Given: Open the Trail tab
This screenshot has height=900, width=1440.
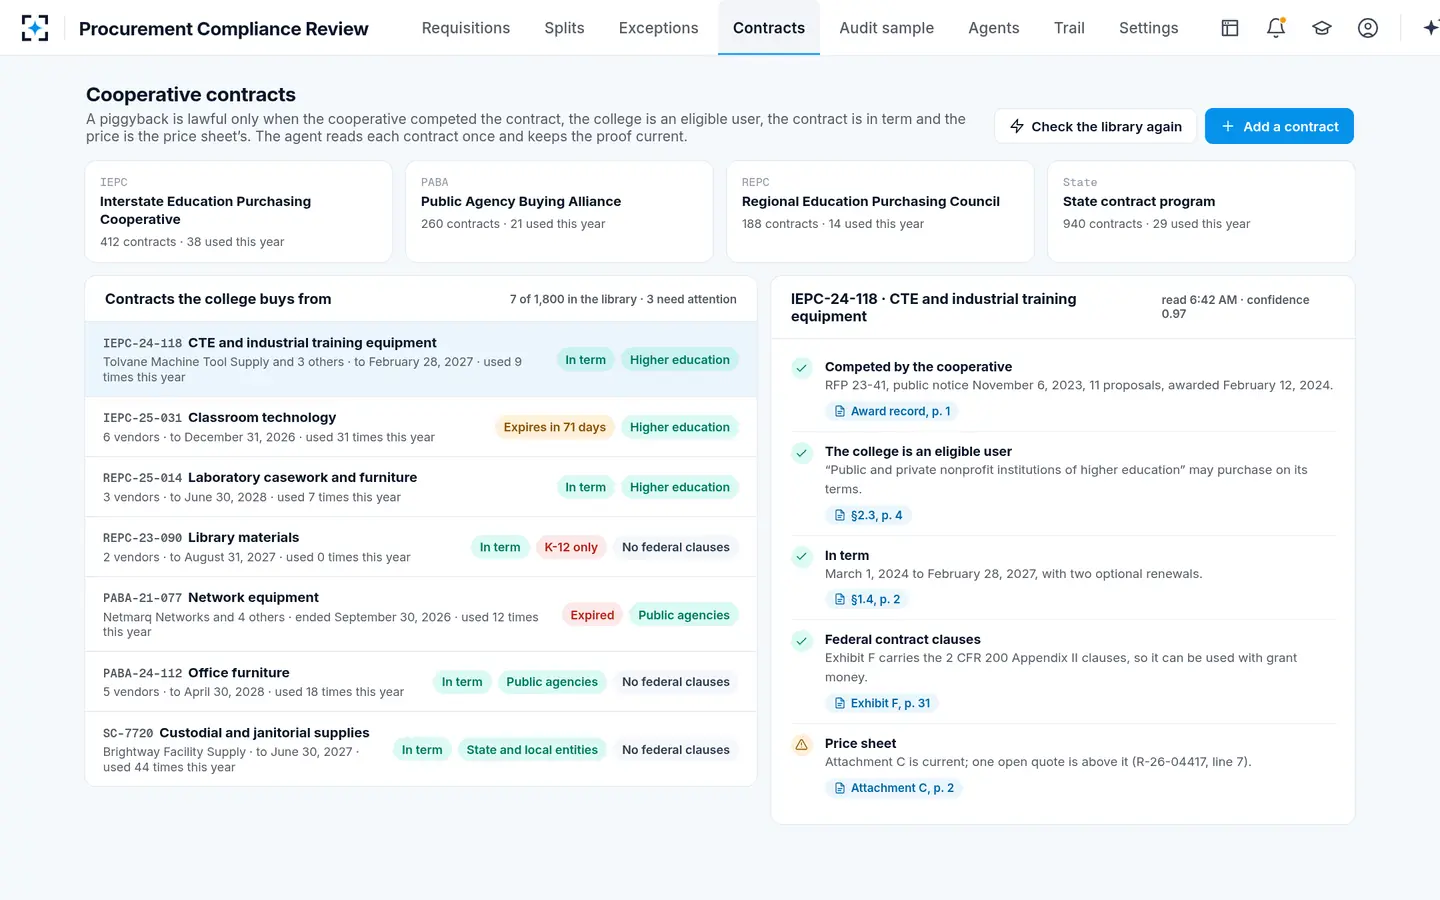Looking at the screenshot, I should tap(1069, 28).
